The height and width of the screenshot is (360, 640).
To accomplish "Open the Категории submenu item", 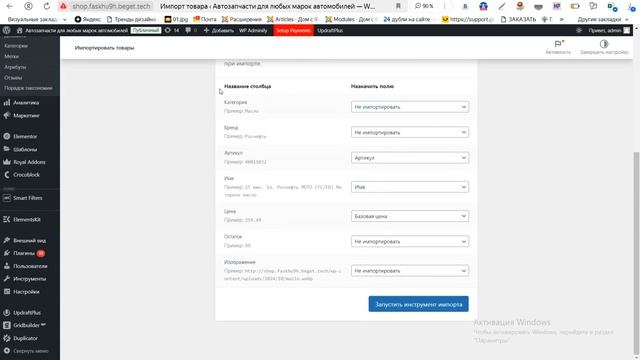I will click(x=16, y=46).
